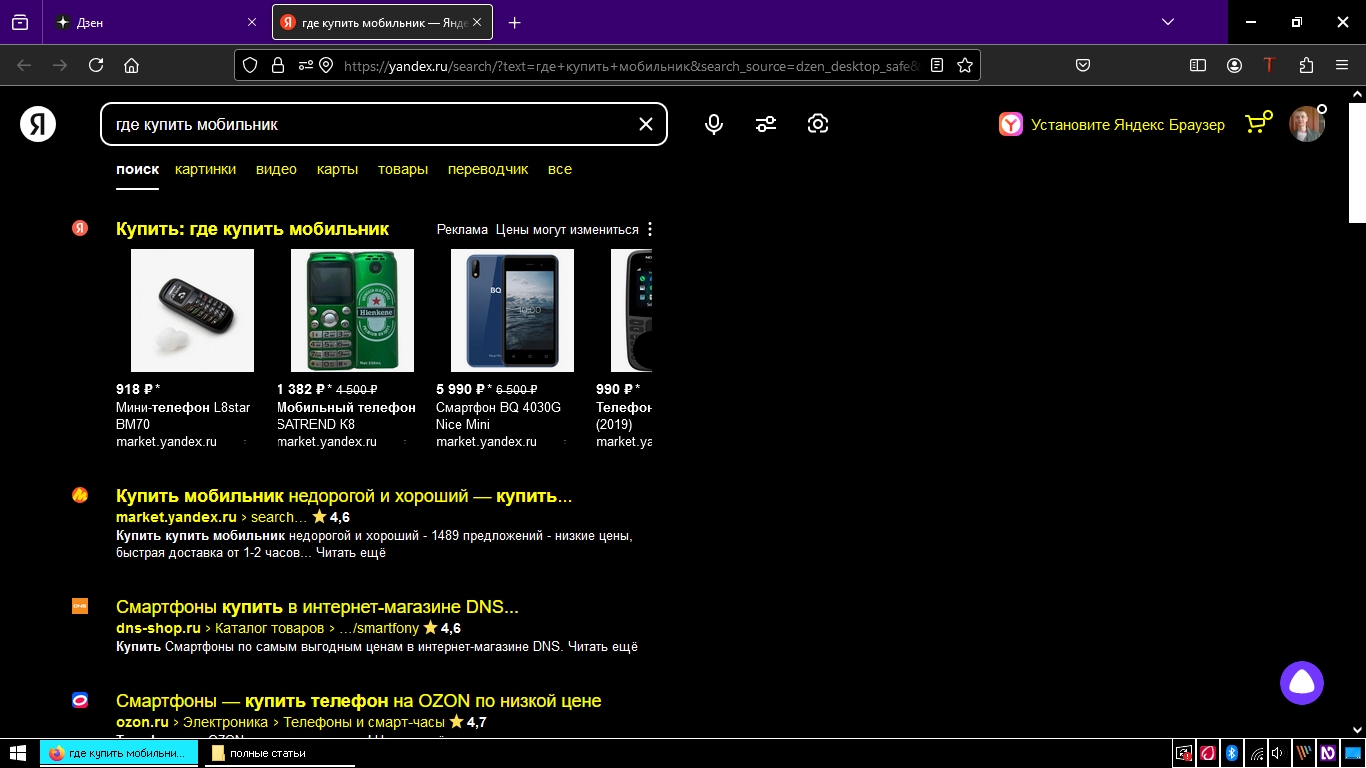
Task: Save page to Pocket
Action: [1082, 65]
